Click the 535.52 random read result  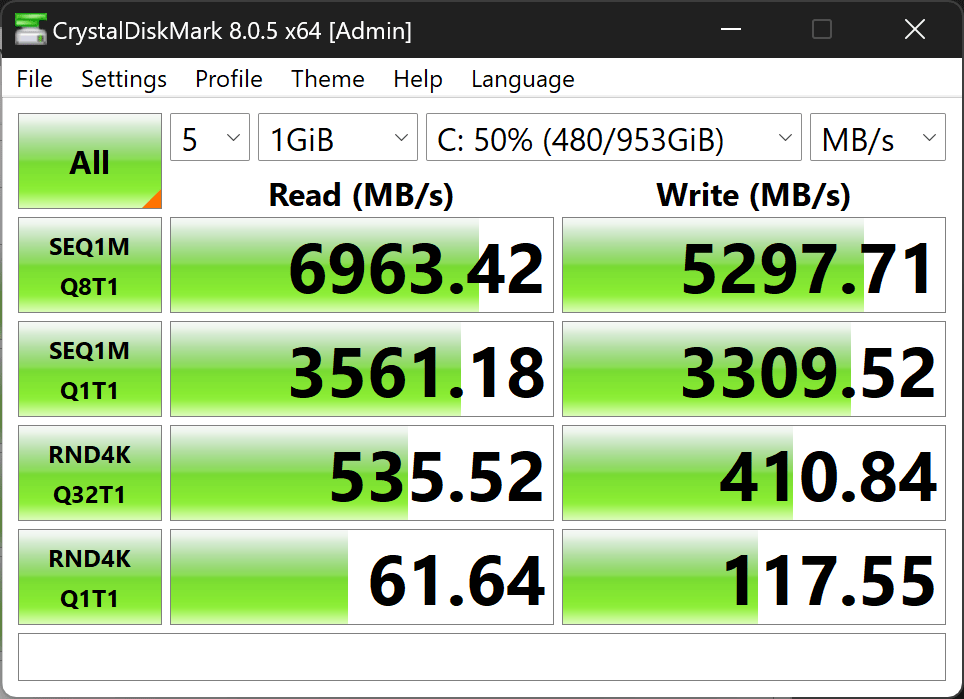click(362, 473)
